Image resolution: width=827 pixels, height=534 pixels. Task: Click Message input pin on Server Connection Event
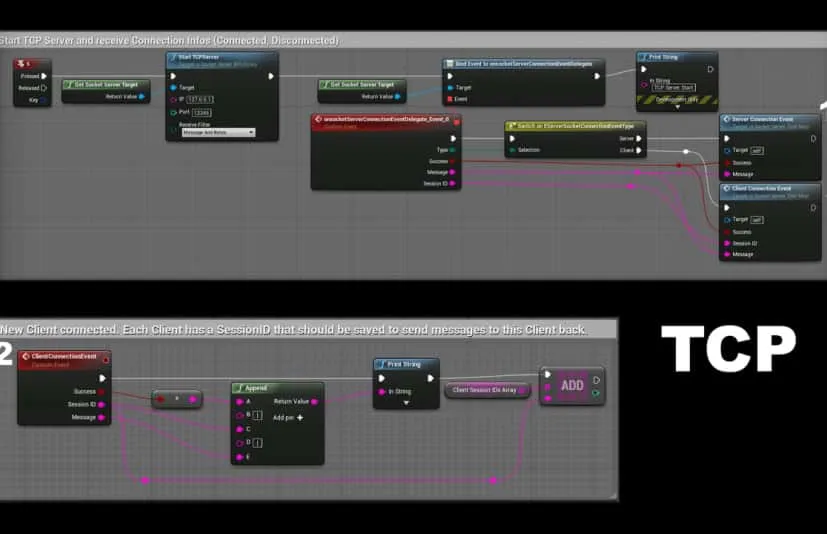point(727,174)
